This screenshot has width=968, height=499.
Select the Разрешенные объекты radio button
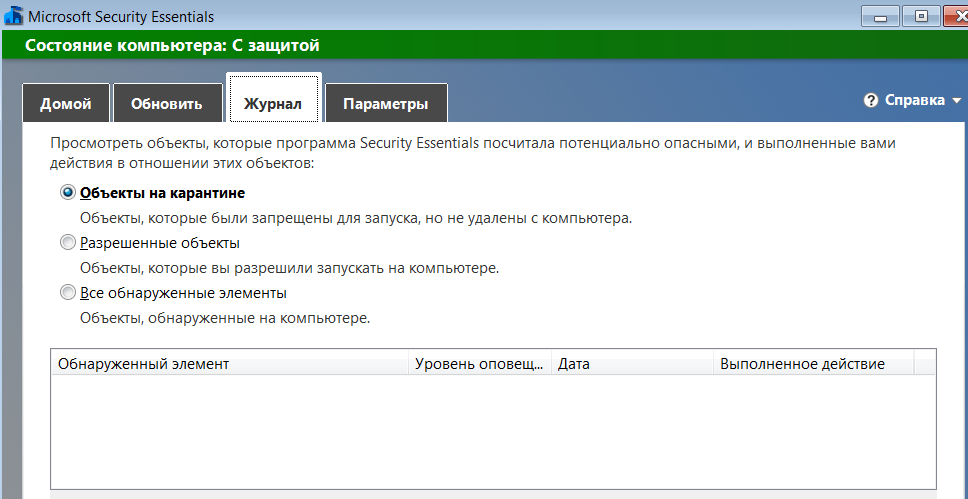pyautogui.click(x=67, y=243)
